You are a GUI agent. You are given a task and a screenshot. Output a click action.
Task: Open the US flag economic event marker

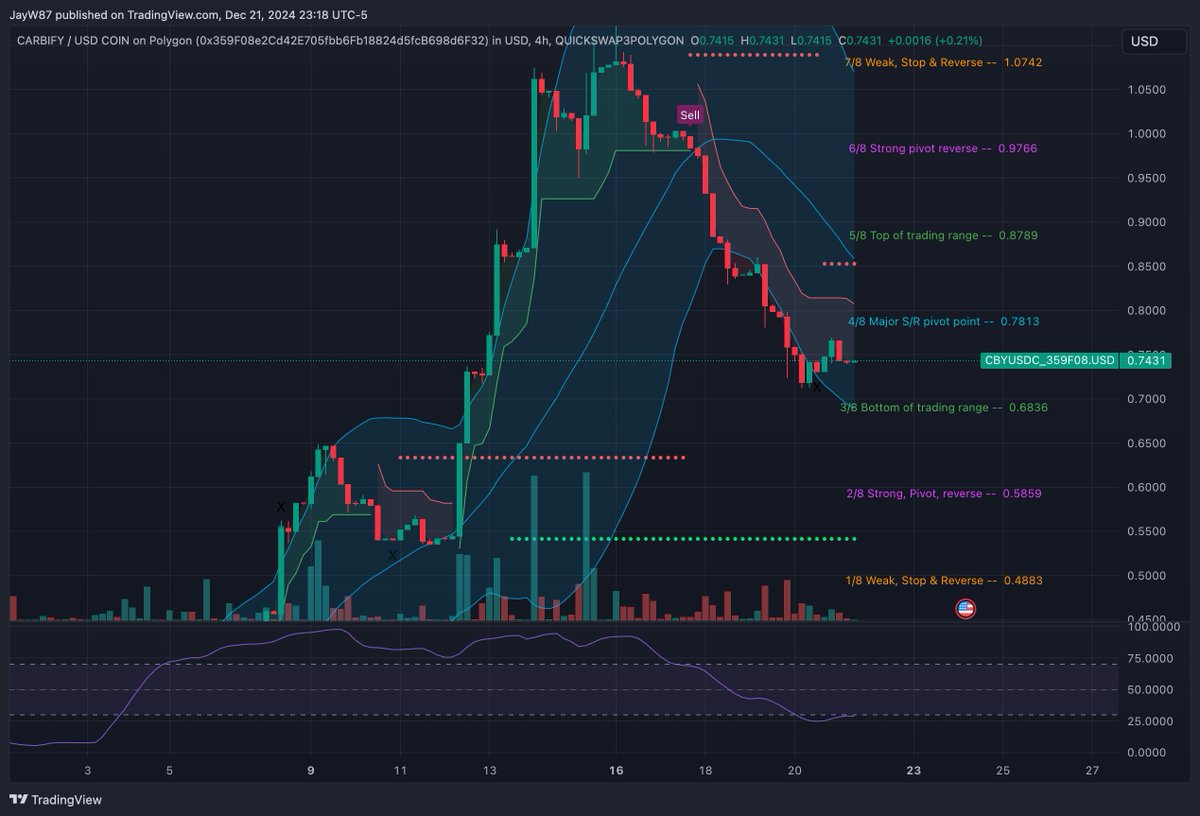click(x=965, y=608)
